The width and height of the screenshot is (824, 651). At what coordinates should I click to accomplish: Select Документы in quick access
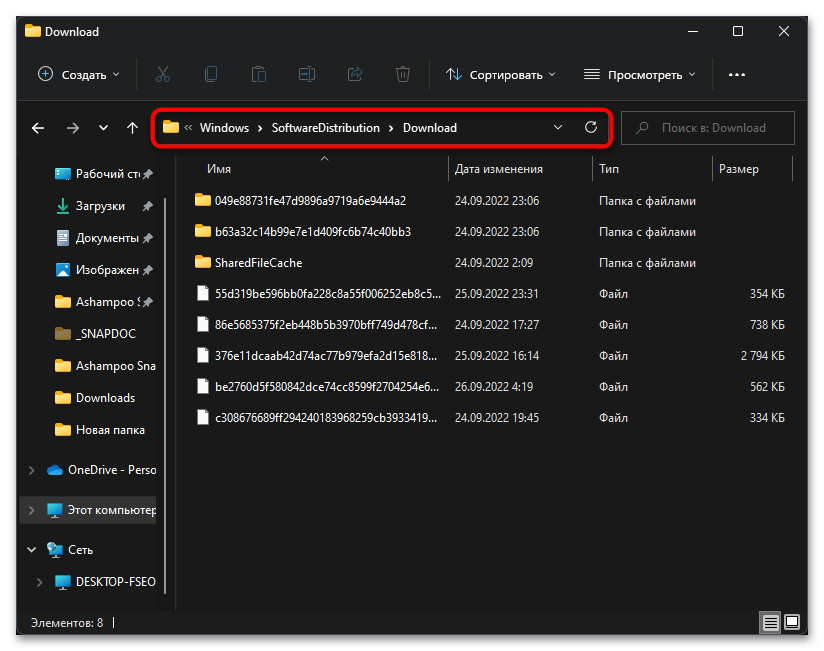click(104, 238)
